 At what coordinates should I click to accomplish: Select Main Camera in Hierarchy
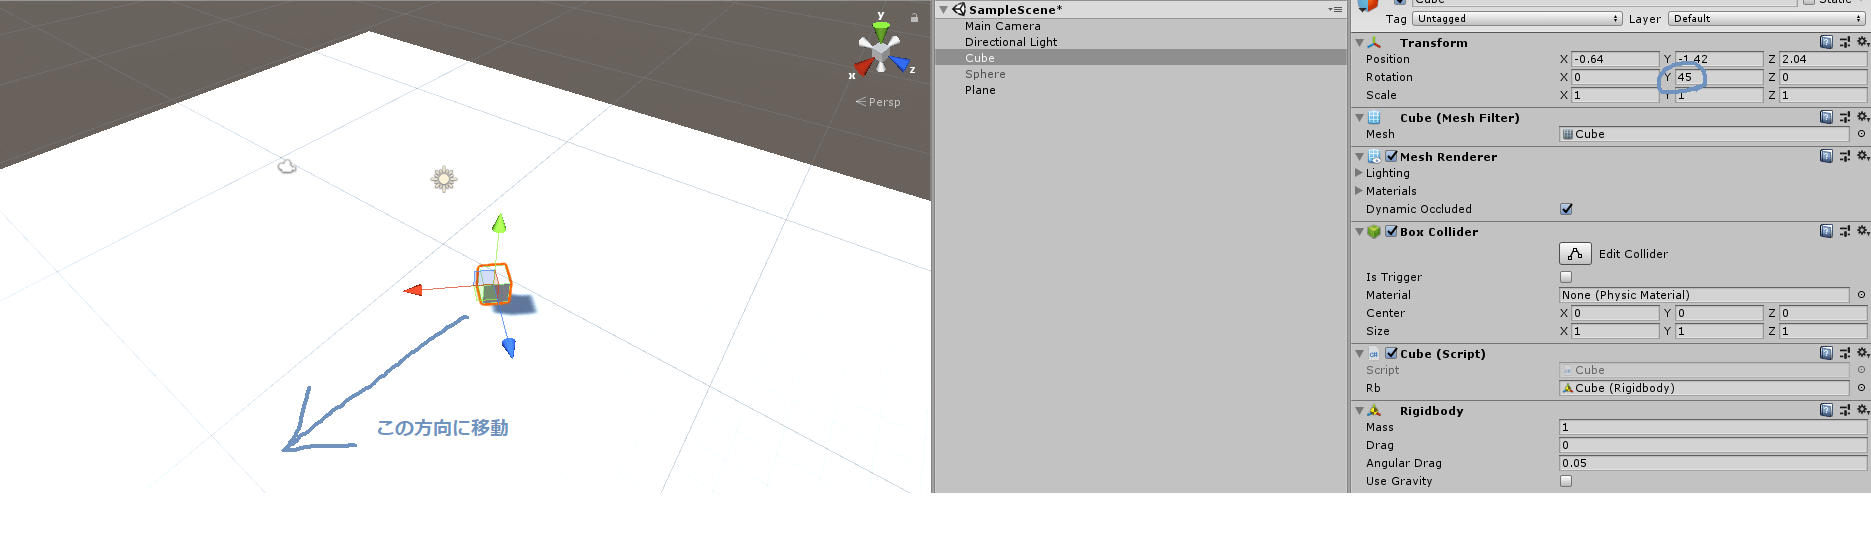(1002, 26)
